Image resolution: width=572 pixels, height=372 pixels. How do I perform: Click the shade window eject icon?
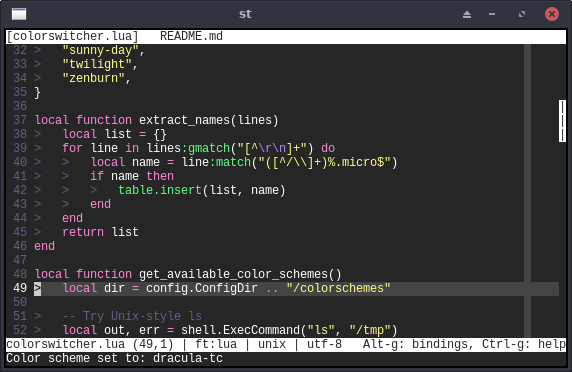pyautogui.click(x=467, y=14)
